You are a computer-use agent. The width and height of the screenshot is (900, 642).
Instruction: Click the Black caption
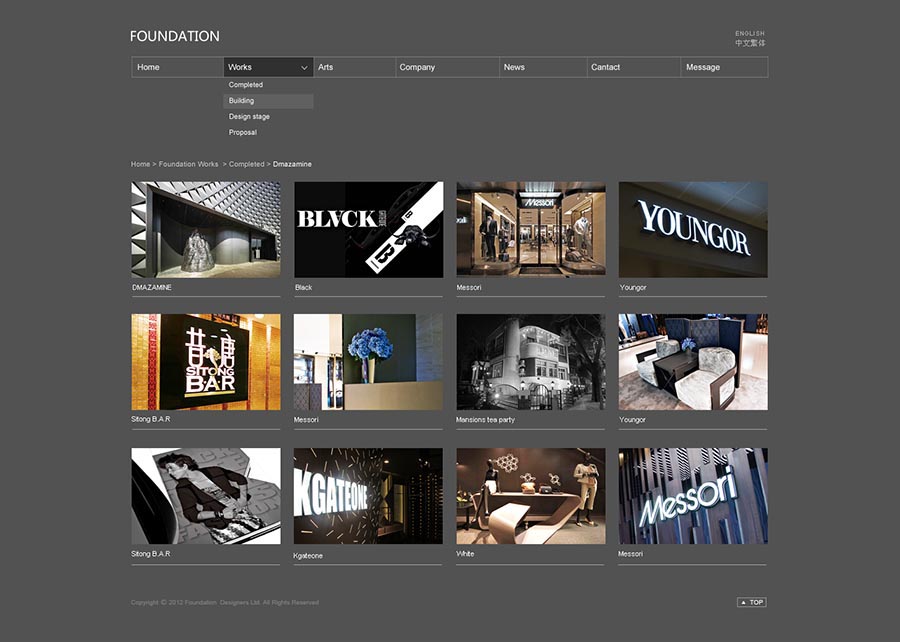pos(304,287)
